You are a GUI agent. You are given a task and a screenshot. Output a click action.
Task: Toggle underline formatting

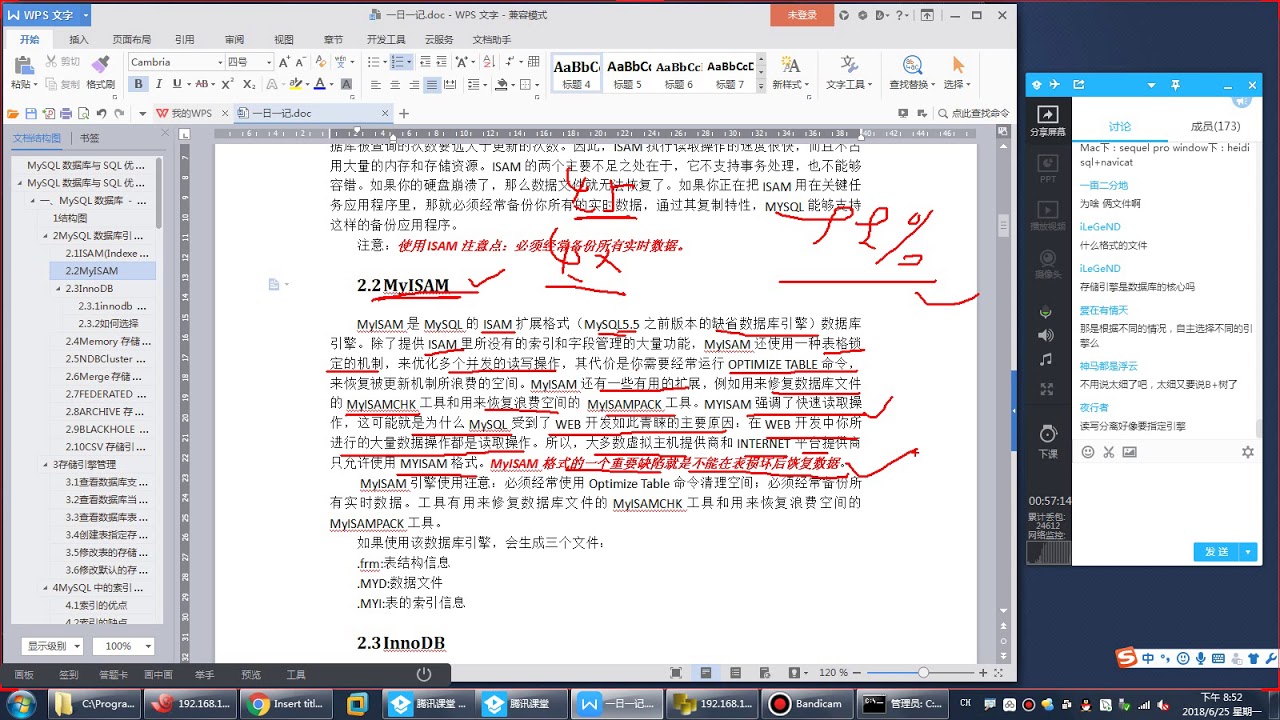click(x=177, y=84)
